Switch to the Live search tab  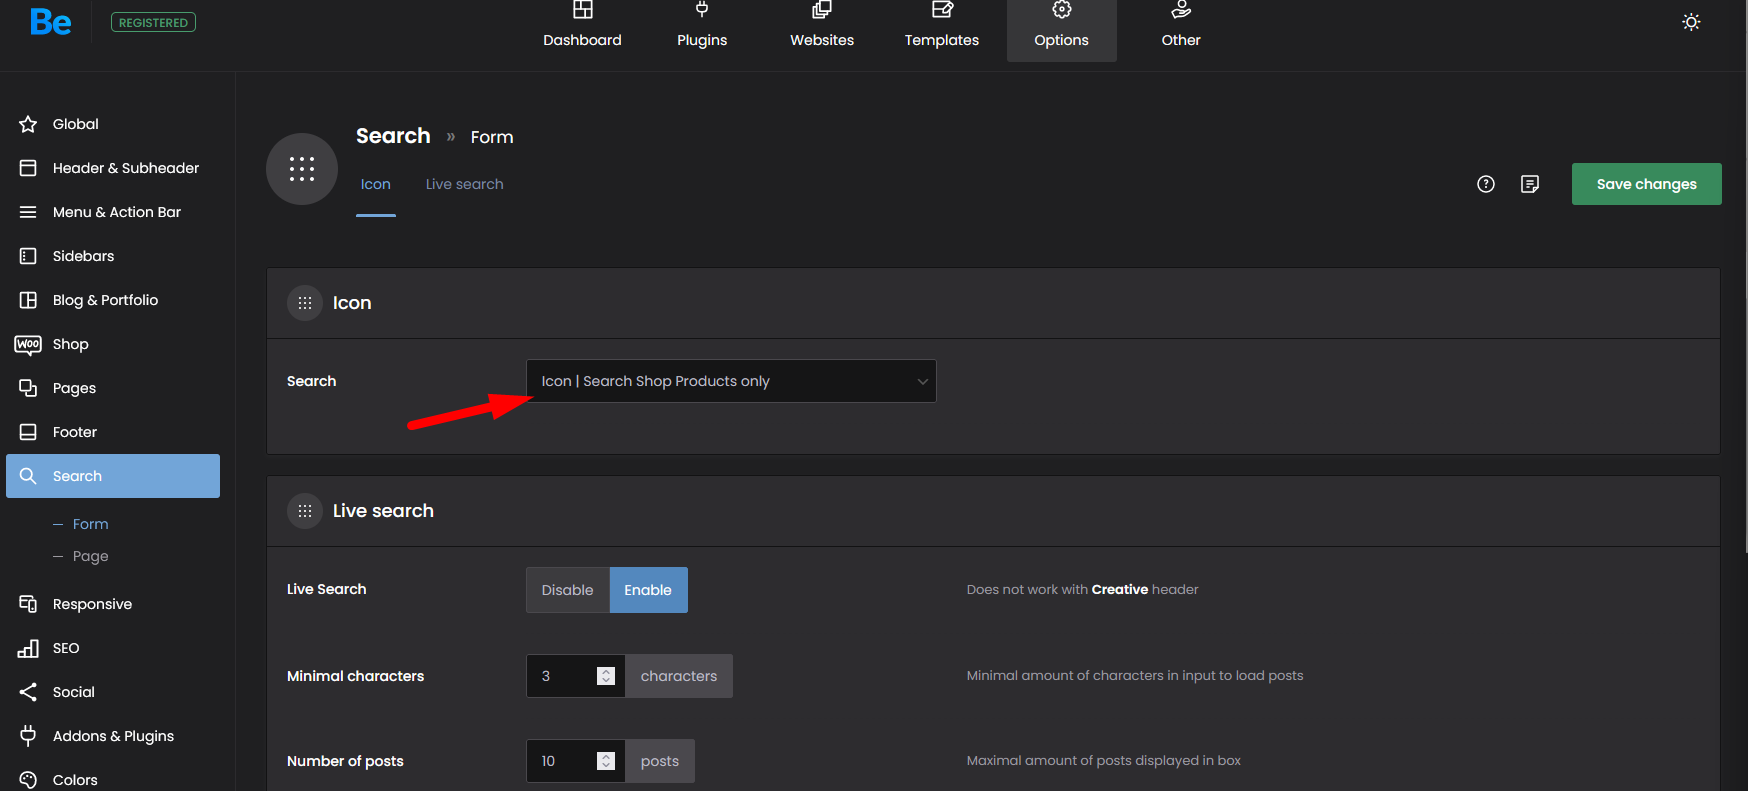coord(465,184)
